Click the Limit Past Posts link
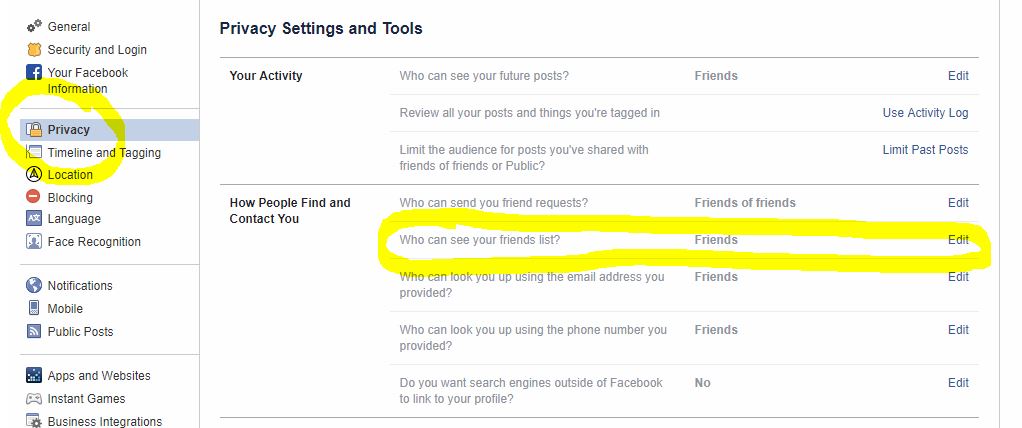 click(x=925, y=150)
